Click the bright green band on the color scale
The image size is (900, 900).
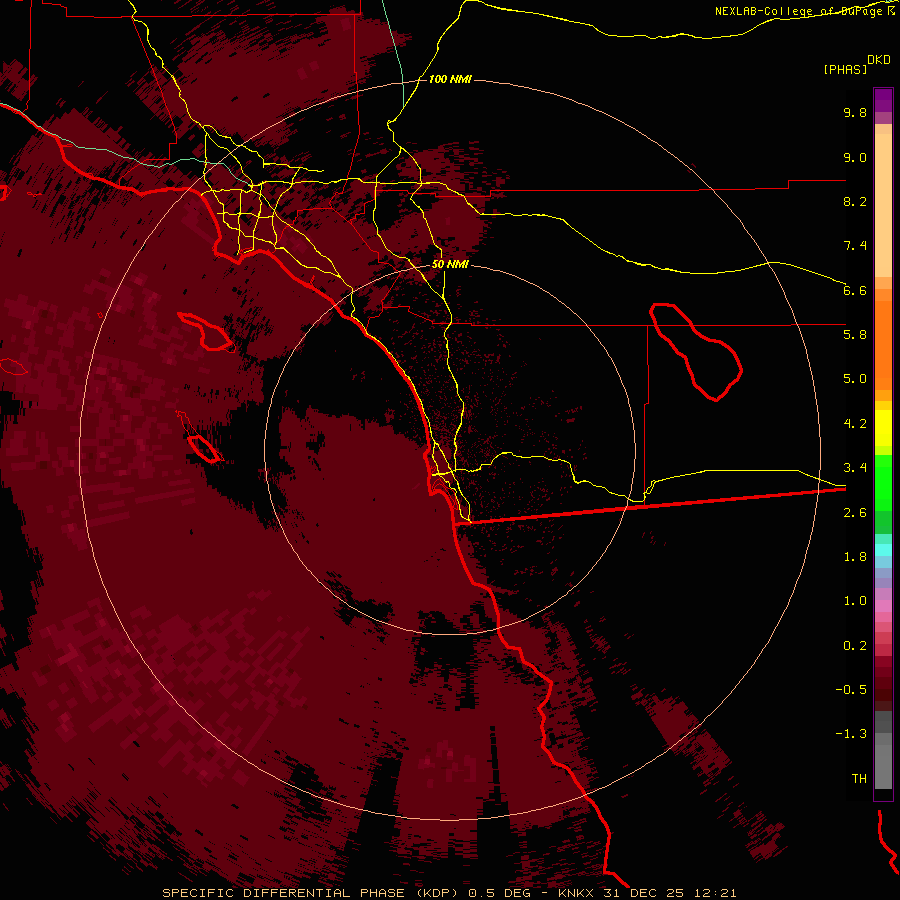pos(883,483)
